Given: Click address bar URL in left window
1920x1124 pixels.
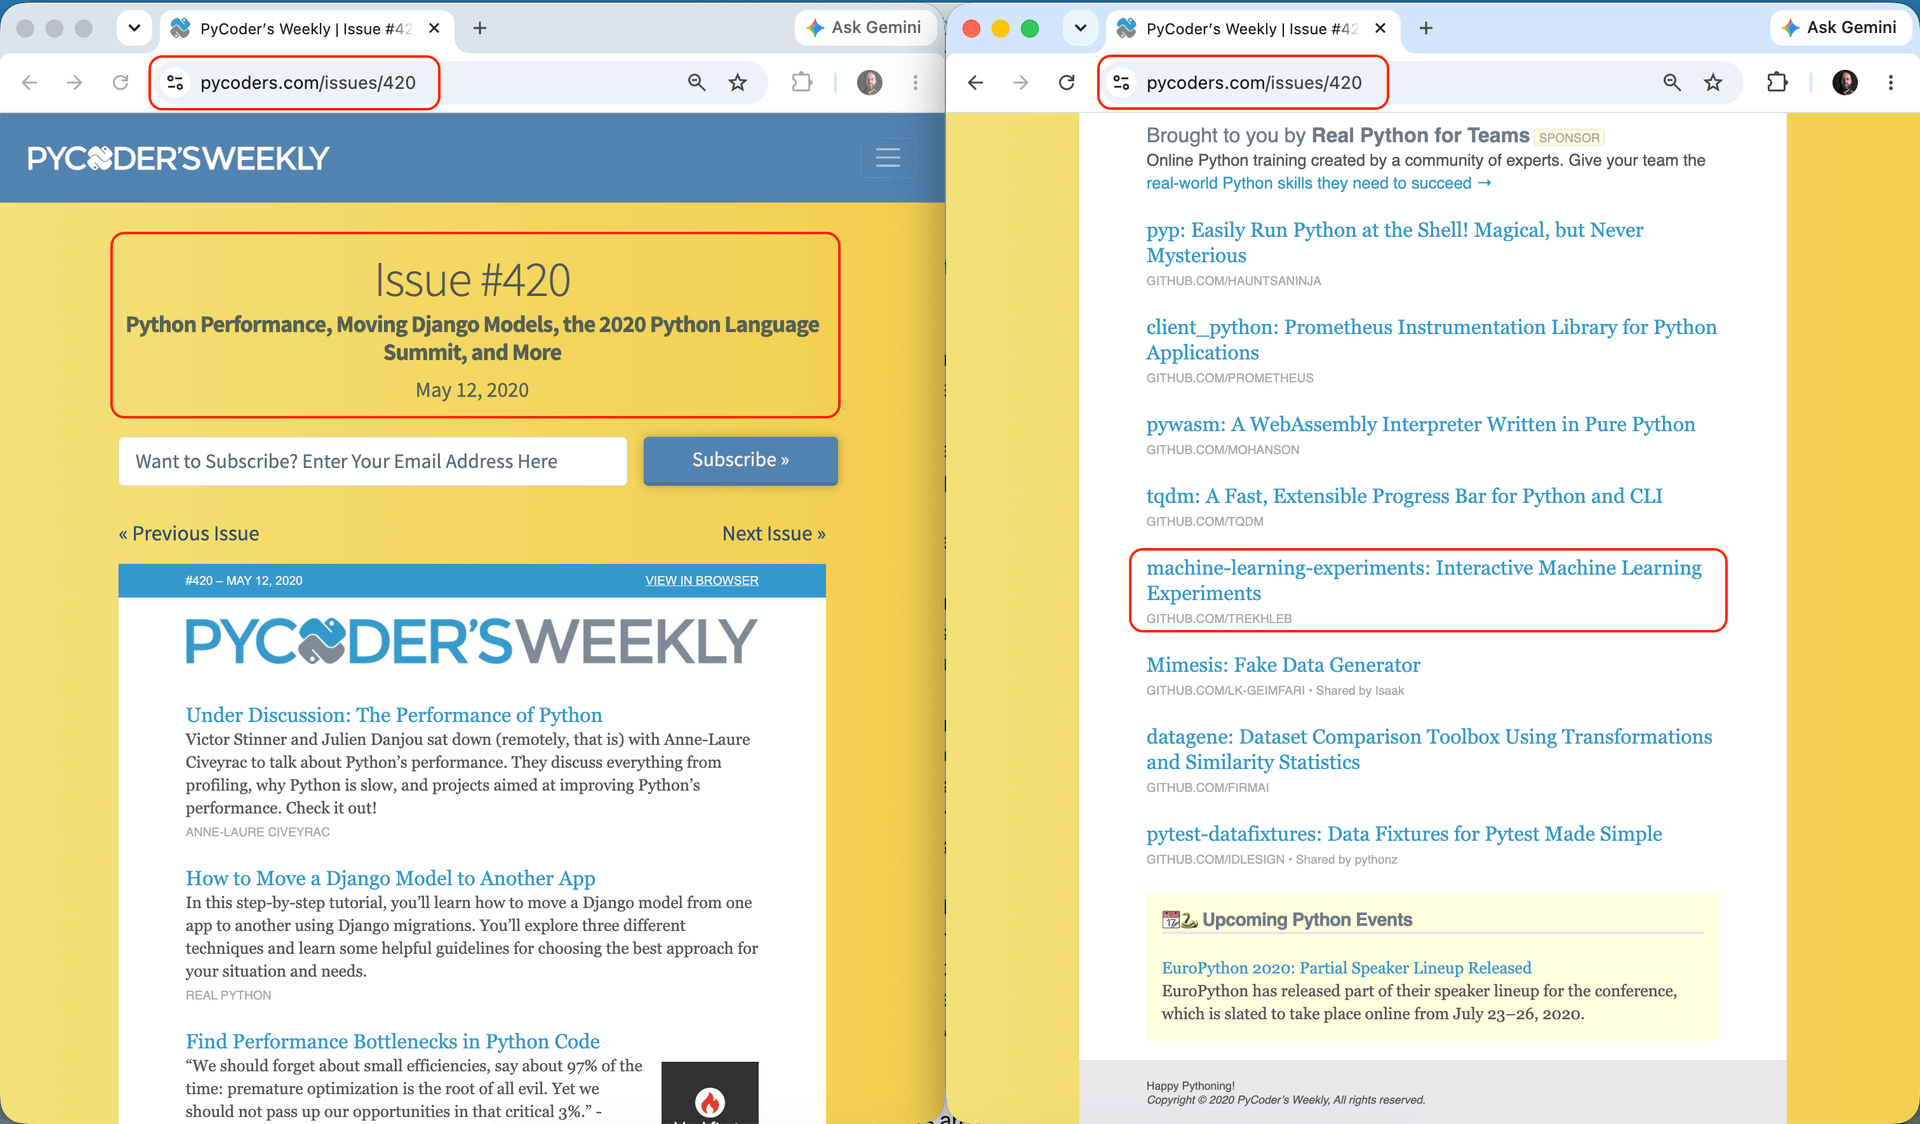Looking at the screenshot, I should point(308,83).
